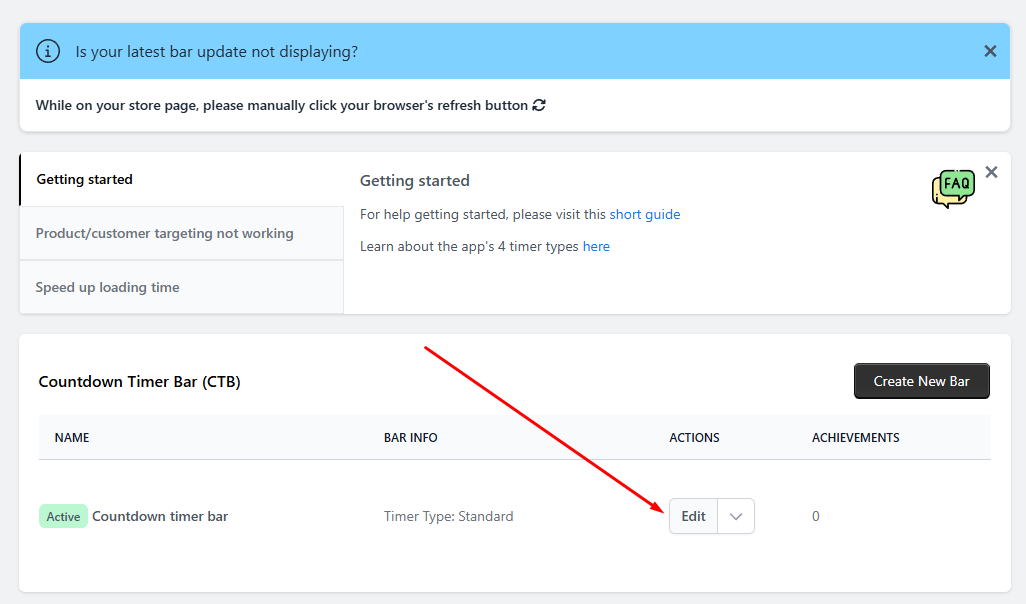This screenshot has height=604, width=1026.
Task: Close the Getting started help panel
Action: 991,172
